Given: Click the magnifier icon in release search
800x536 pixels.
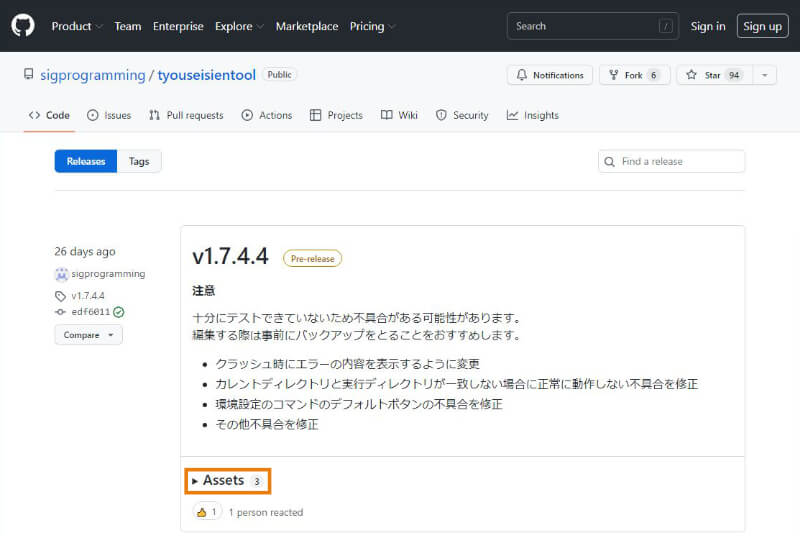Looking at the screenshot, I should (x=609, y=162).
